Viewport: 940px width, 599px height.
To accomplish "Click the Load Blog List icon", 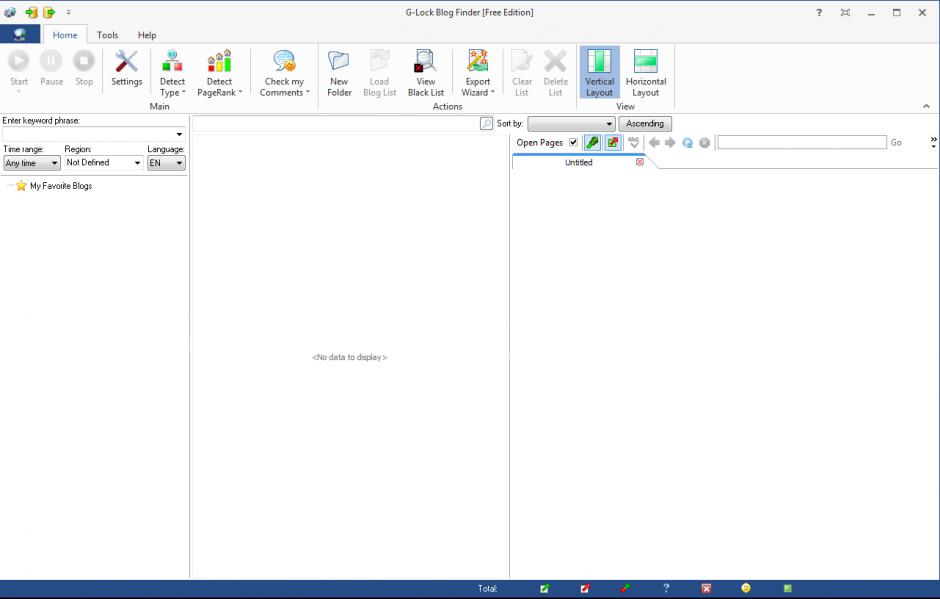I will 379,63.
